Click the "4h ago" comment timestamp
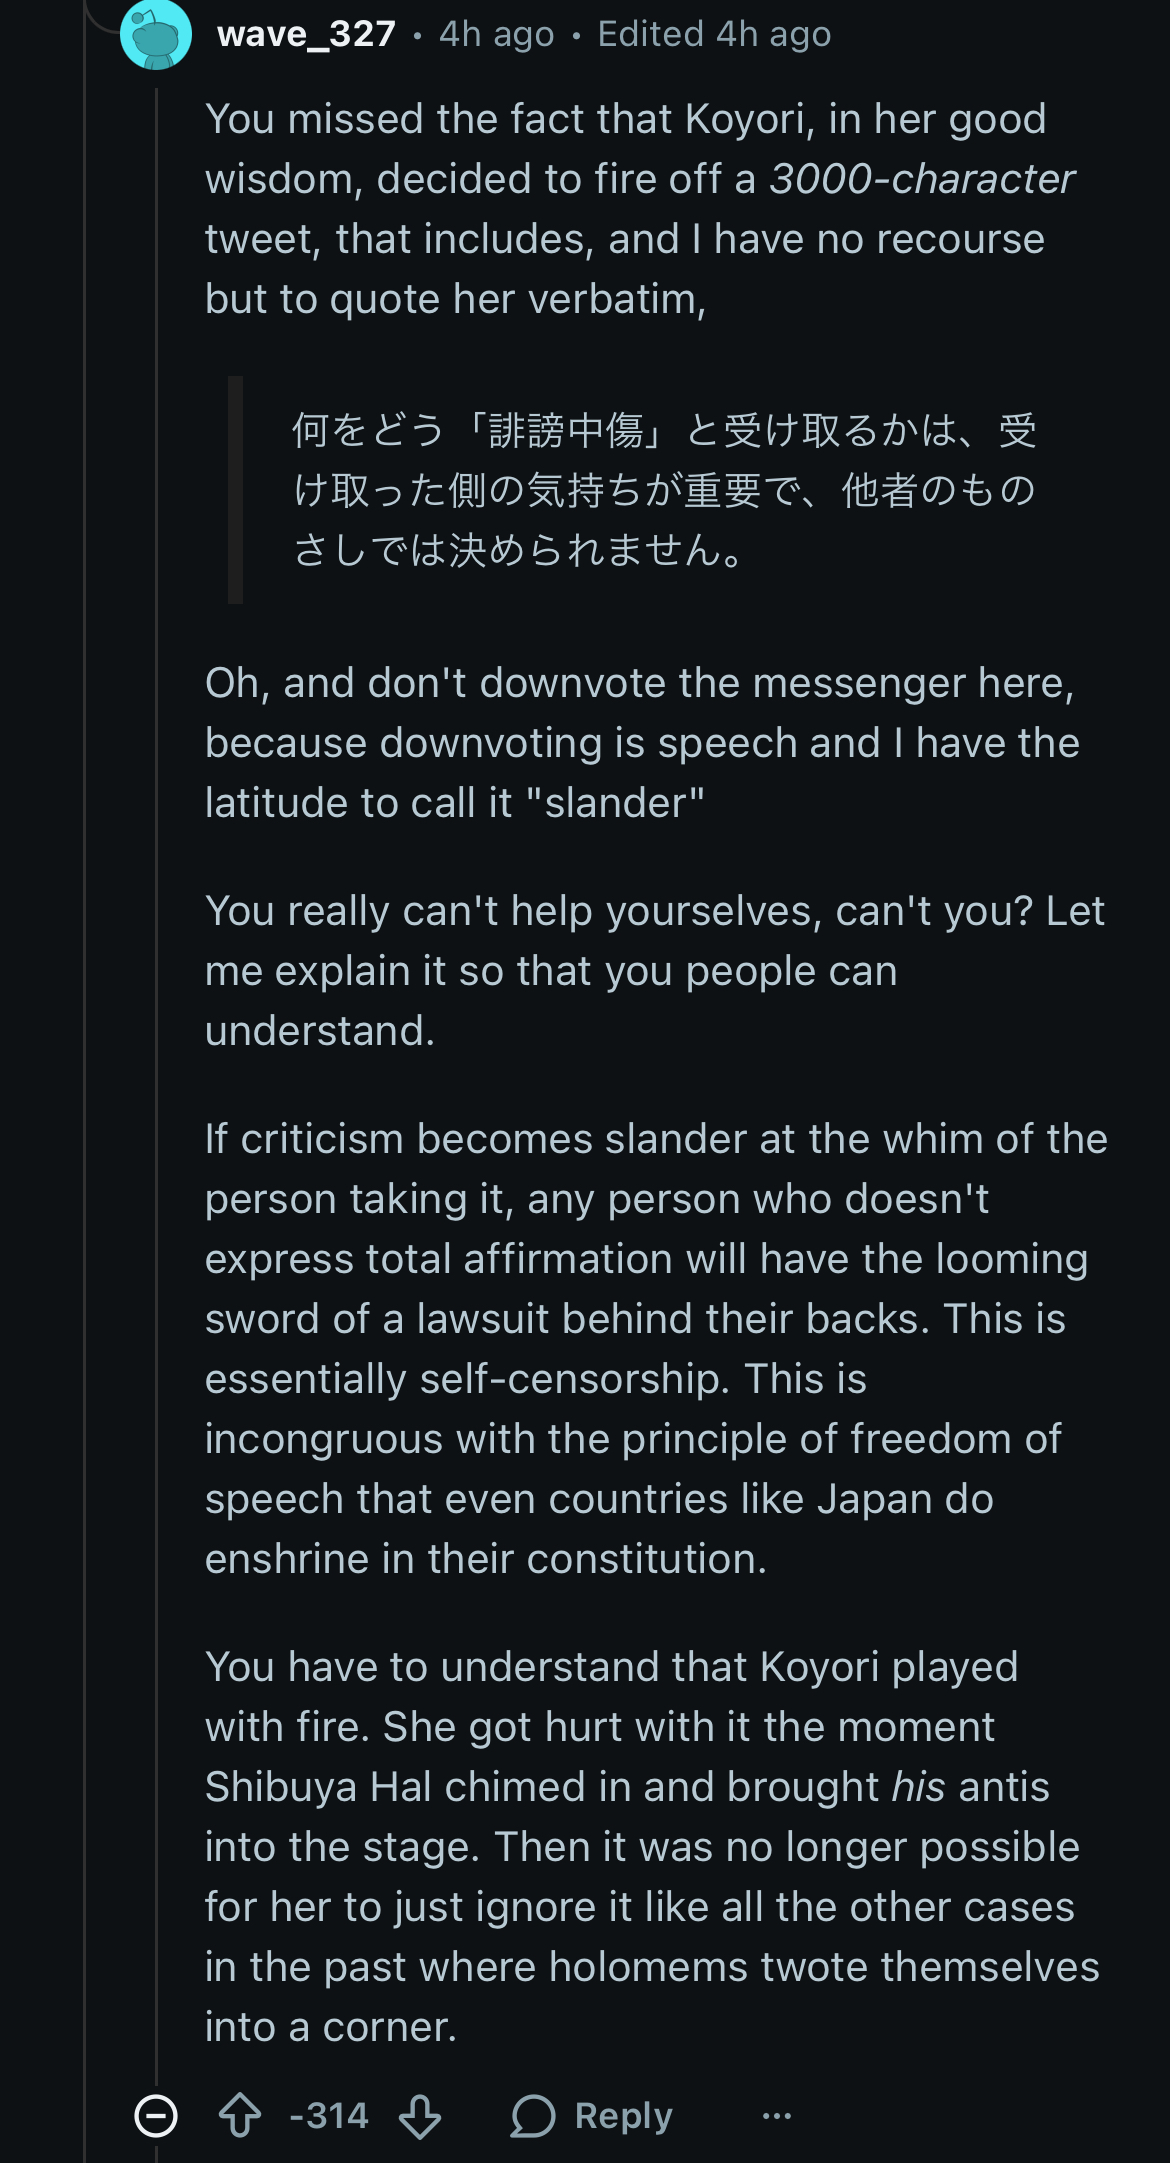Image resolution: width=1170 pixels, height=2163 pixels. click(x=497, y=34)
